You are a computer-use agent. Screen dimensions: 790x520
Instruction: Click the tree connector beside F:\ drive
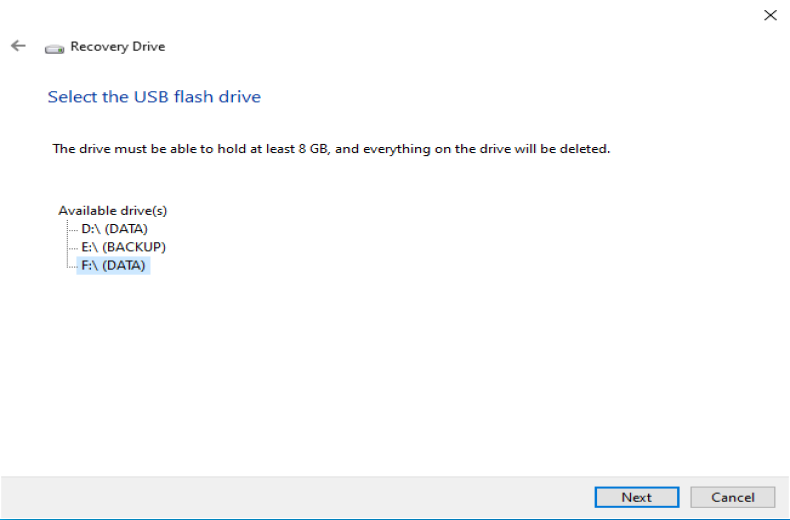coord(71,266)
